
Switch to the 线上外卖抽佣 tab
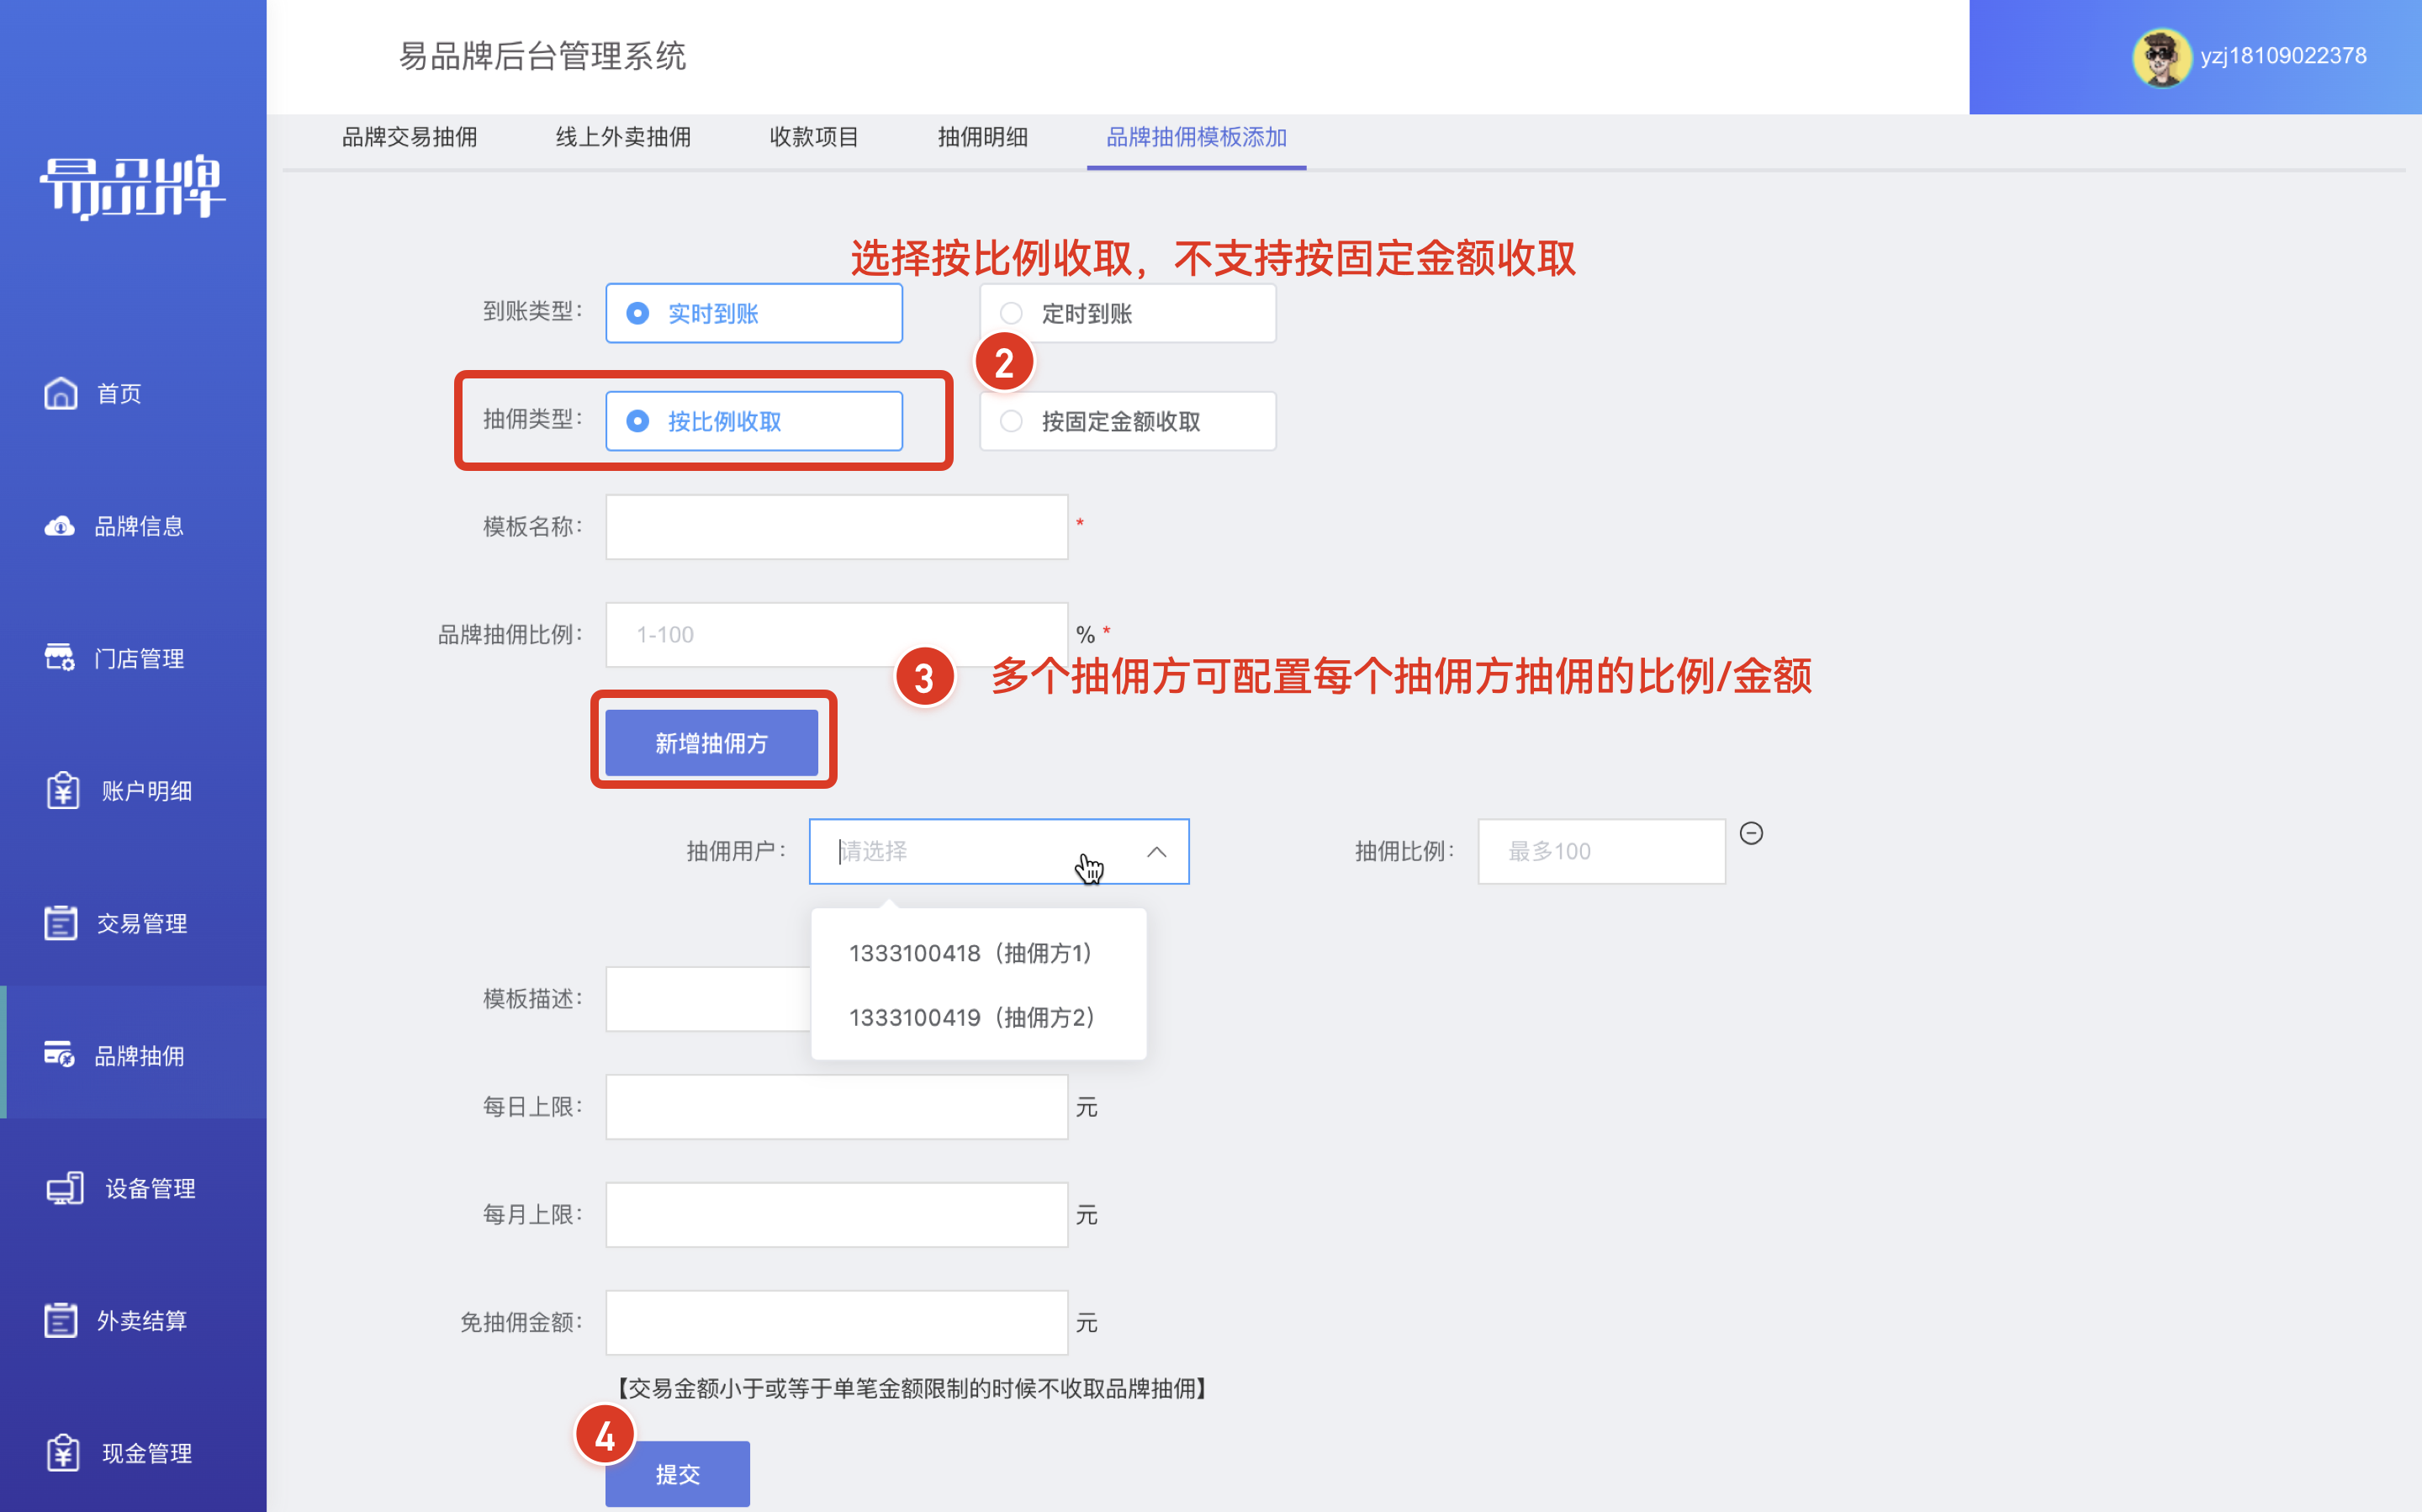tap(623, 137)
